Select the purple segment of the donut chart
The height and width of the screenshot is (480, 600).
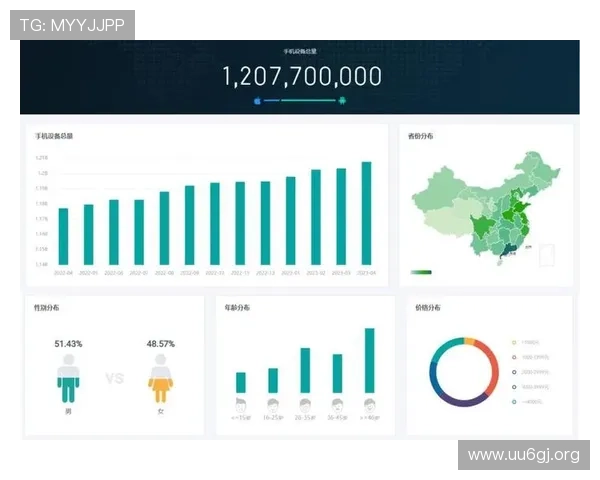pos(462,401)
